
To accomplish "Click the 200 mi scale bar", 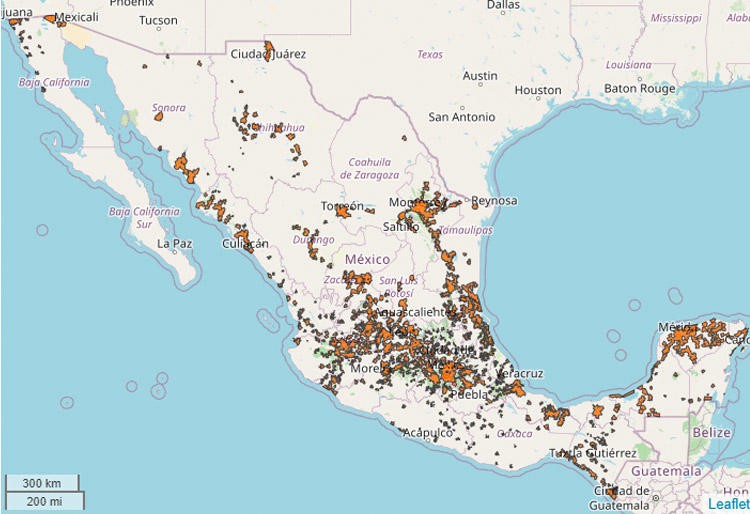I will tap(43, 499).
